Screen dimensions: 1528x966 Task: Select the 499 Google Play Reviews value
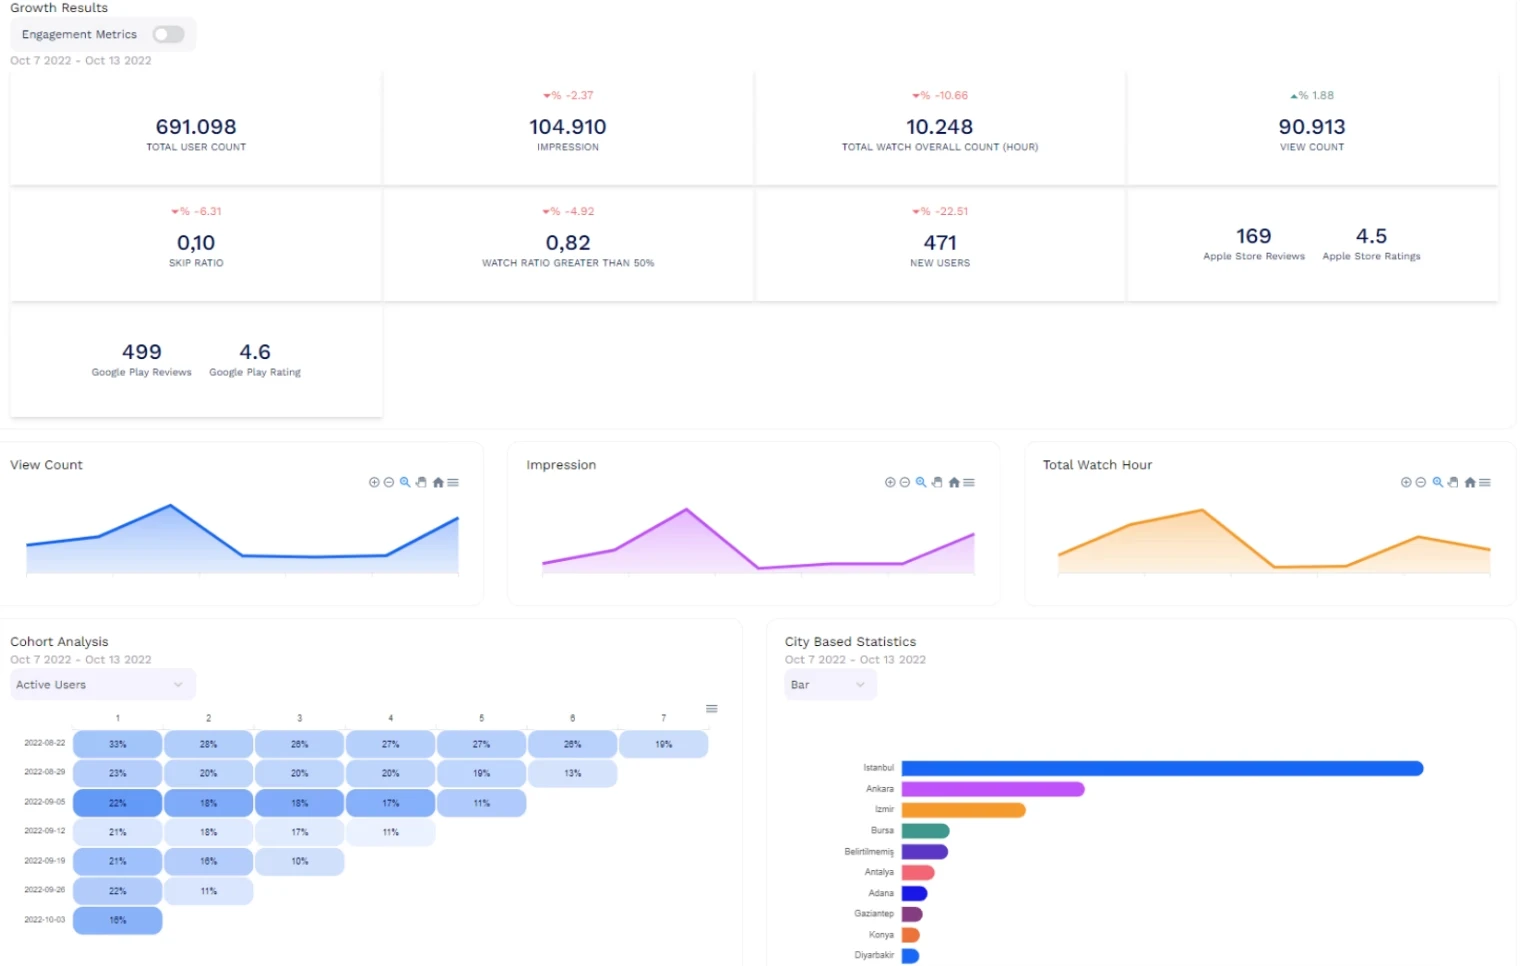[141, 352]
